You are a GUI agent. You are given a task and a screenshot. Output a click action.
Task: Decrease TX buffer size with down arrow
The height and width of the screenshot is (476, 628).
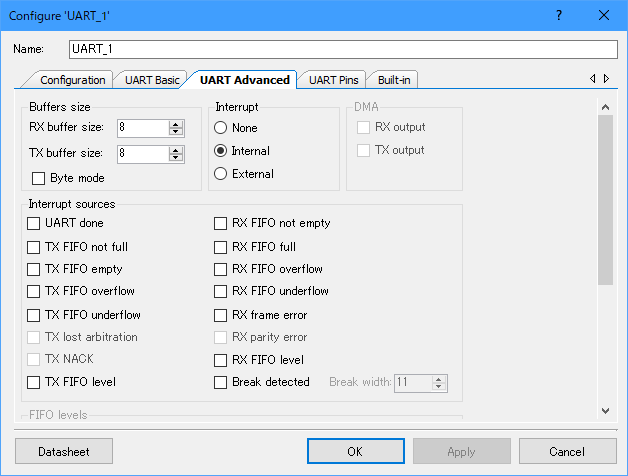tap(176, 158)
